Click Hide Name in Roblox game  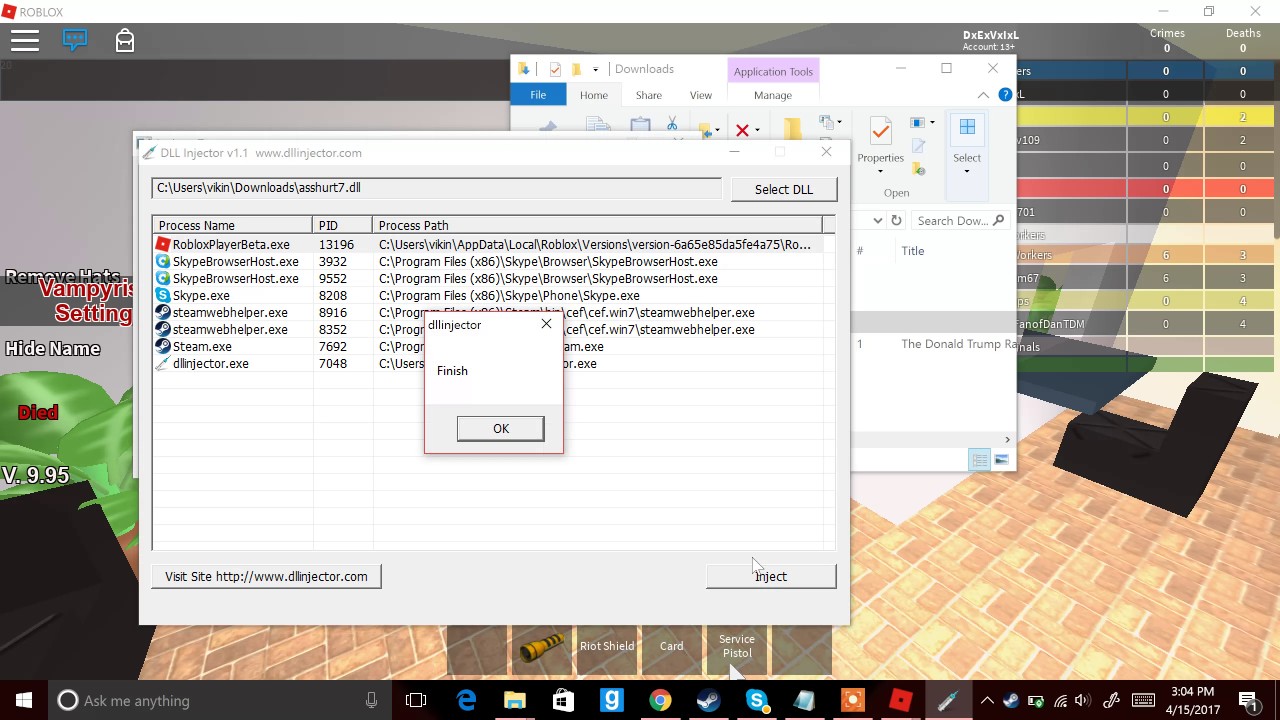52,349
